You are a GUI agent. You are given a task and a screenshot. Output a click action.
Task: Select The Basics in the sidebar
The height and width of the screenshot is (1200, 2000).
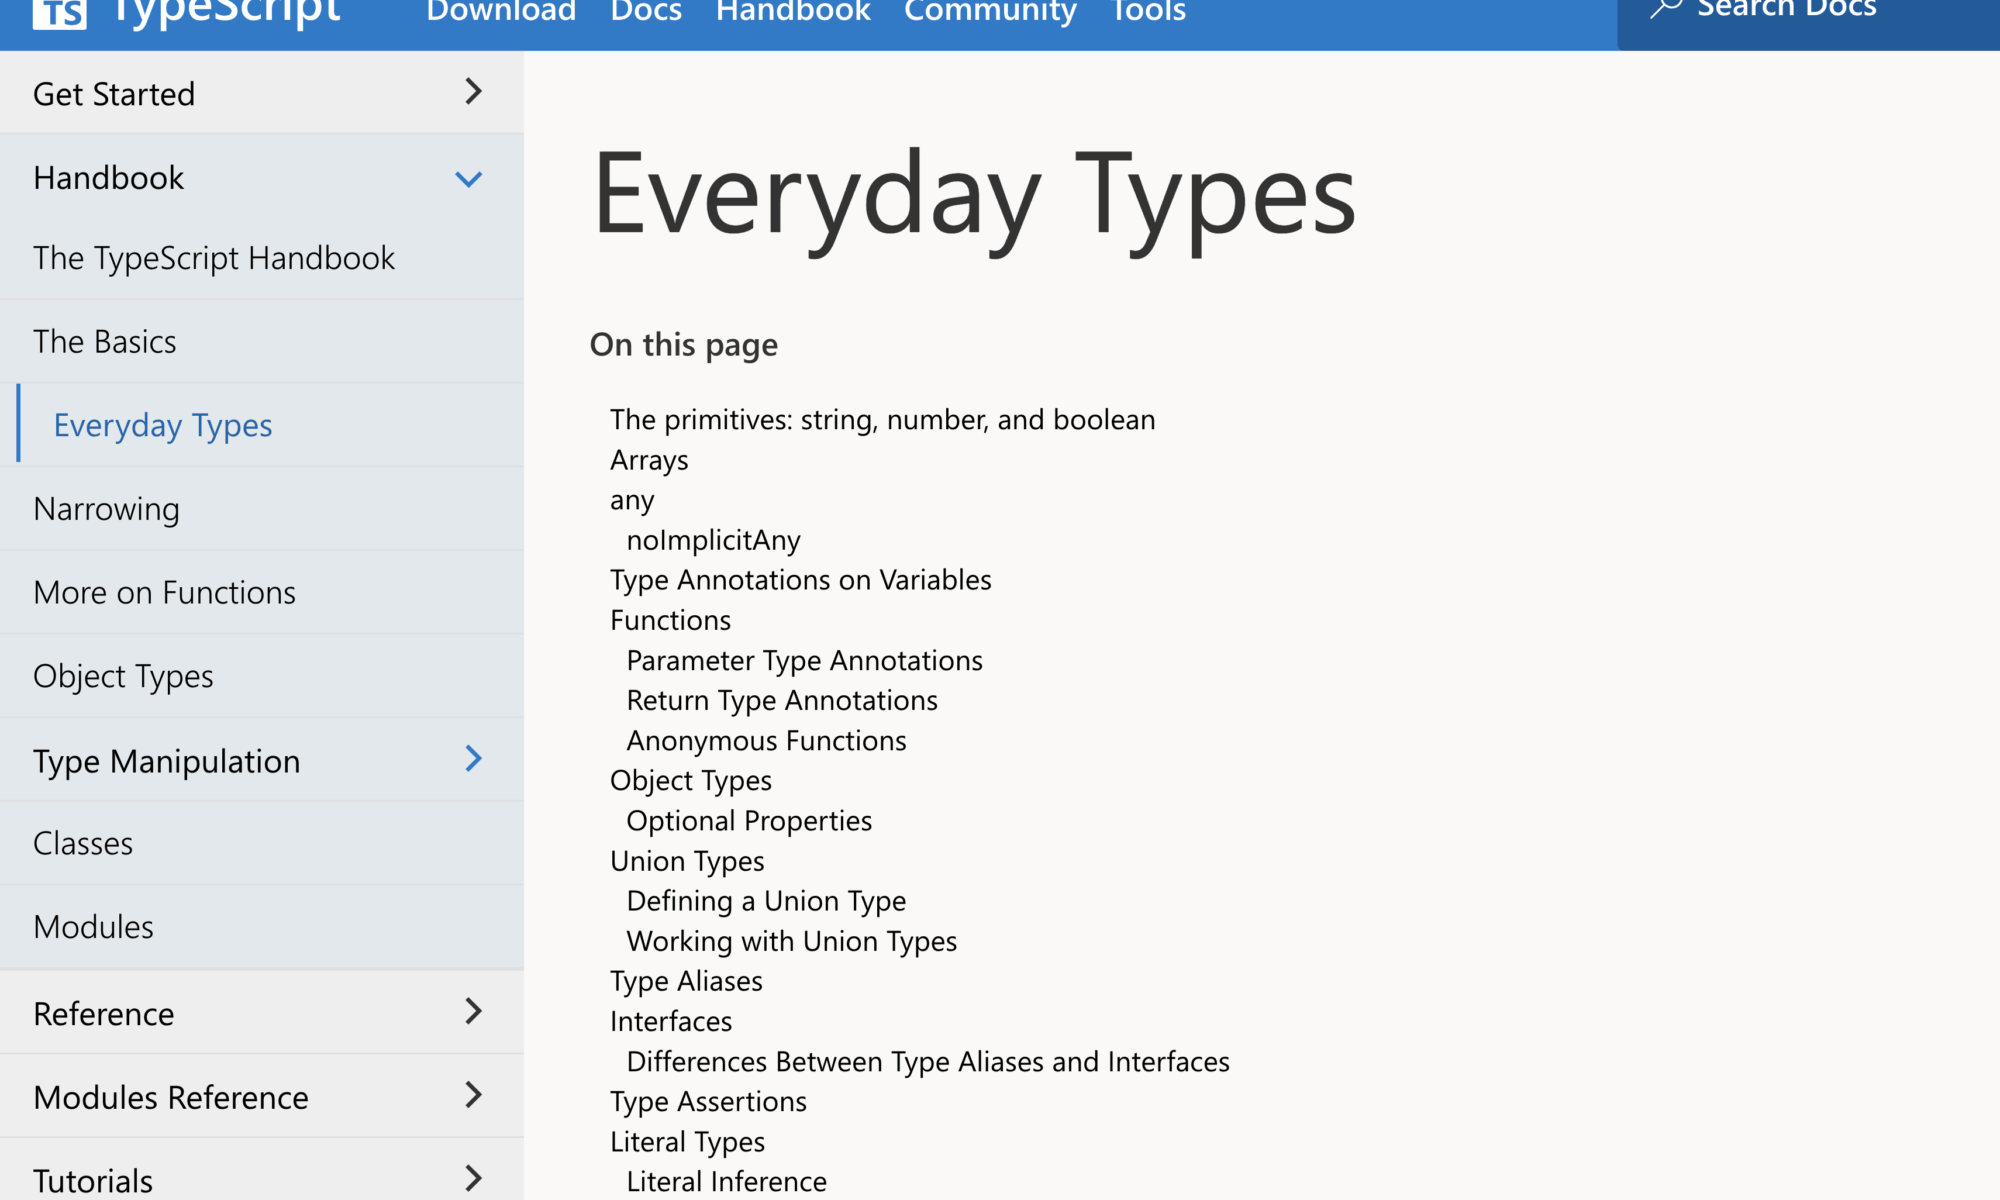tap(104, 342)
